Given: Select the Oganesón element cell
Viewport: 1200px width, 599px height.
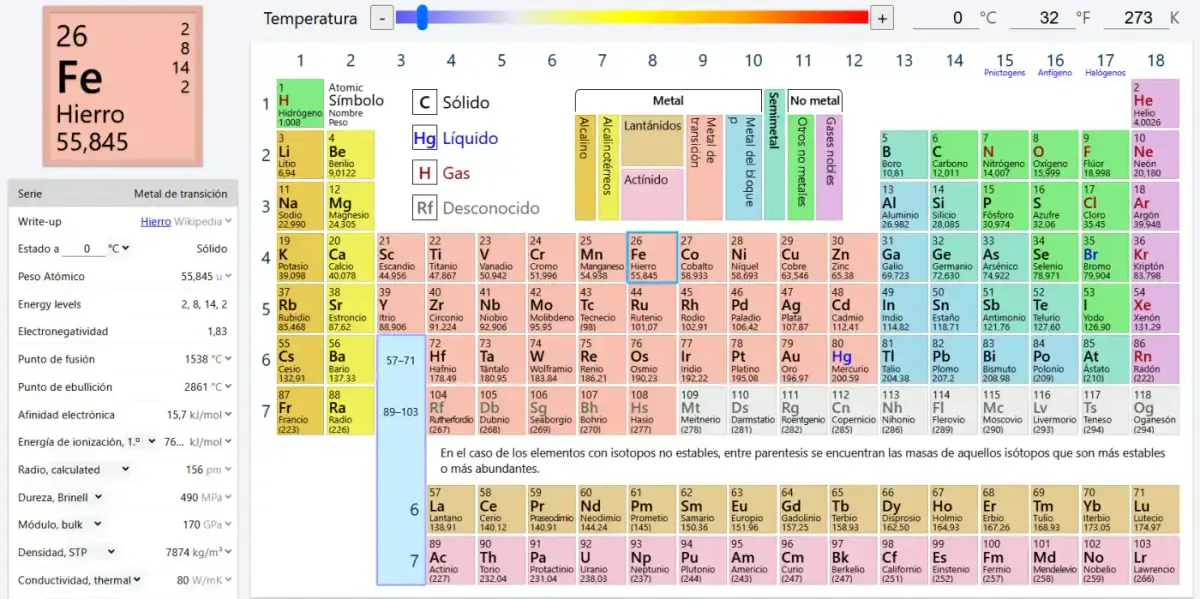Looking at the screenshot, I should point(1155,412).
